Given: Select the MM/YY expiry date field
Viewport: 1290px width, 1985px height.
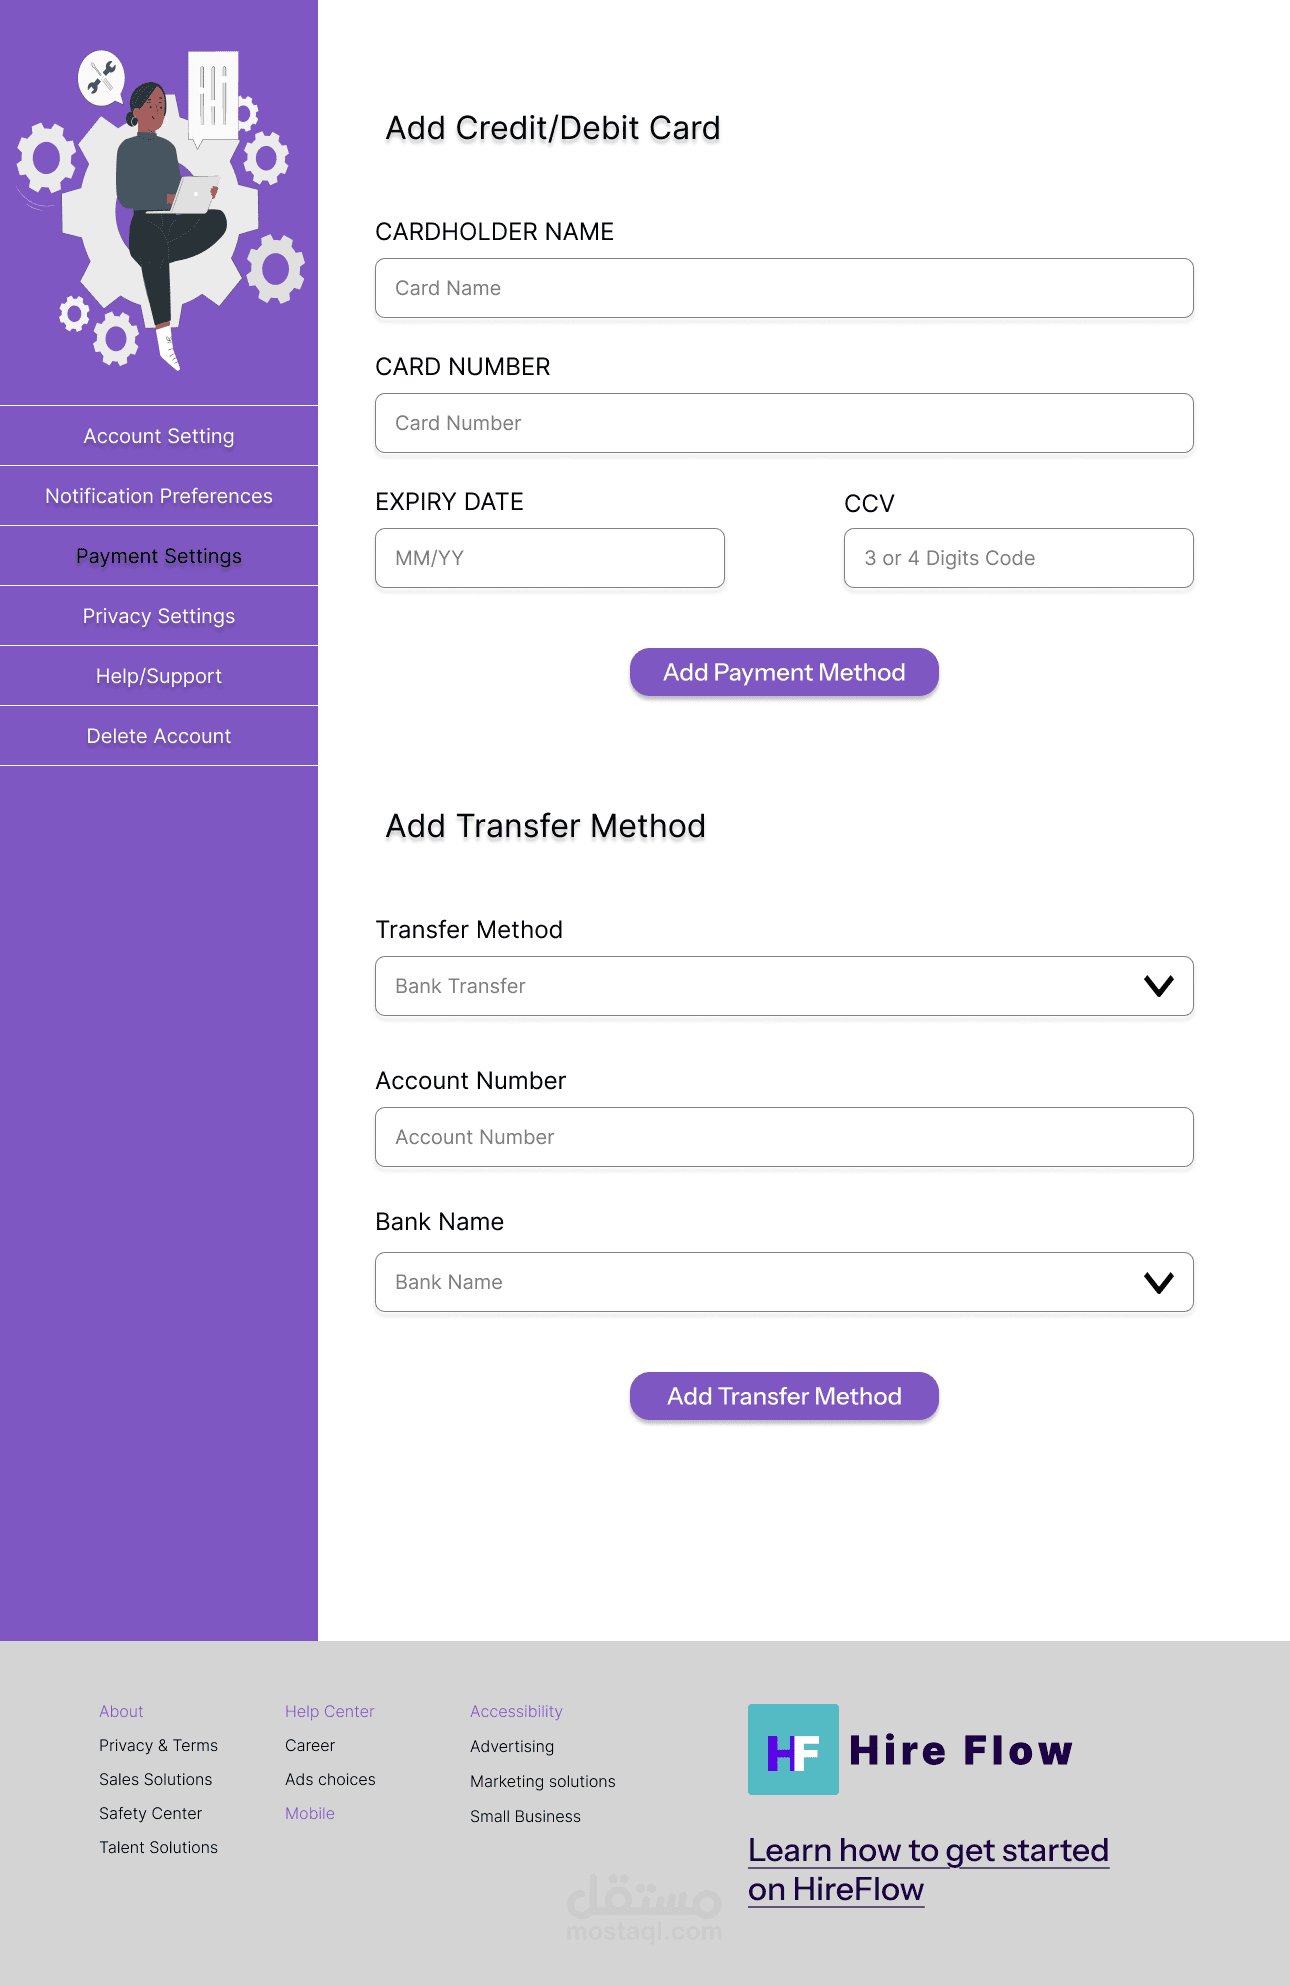Looking at the screenshot, I should point(549,558).
